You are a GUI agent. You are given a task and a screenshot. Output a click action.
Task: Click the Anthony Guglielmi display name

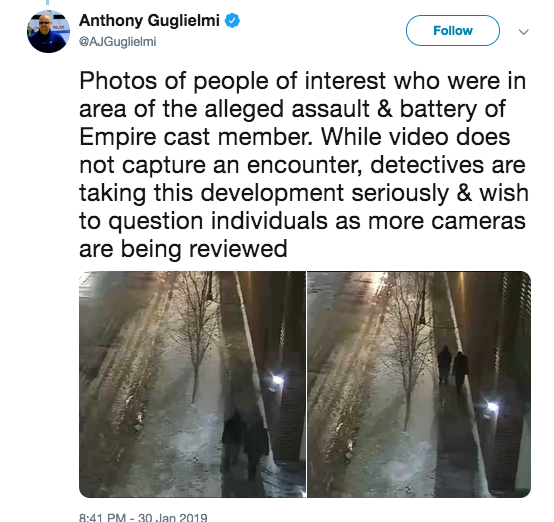pyautogui.click(x=149, y=20)
